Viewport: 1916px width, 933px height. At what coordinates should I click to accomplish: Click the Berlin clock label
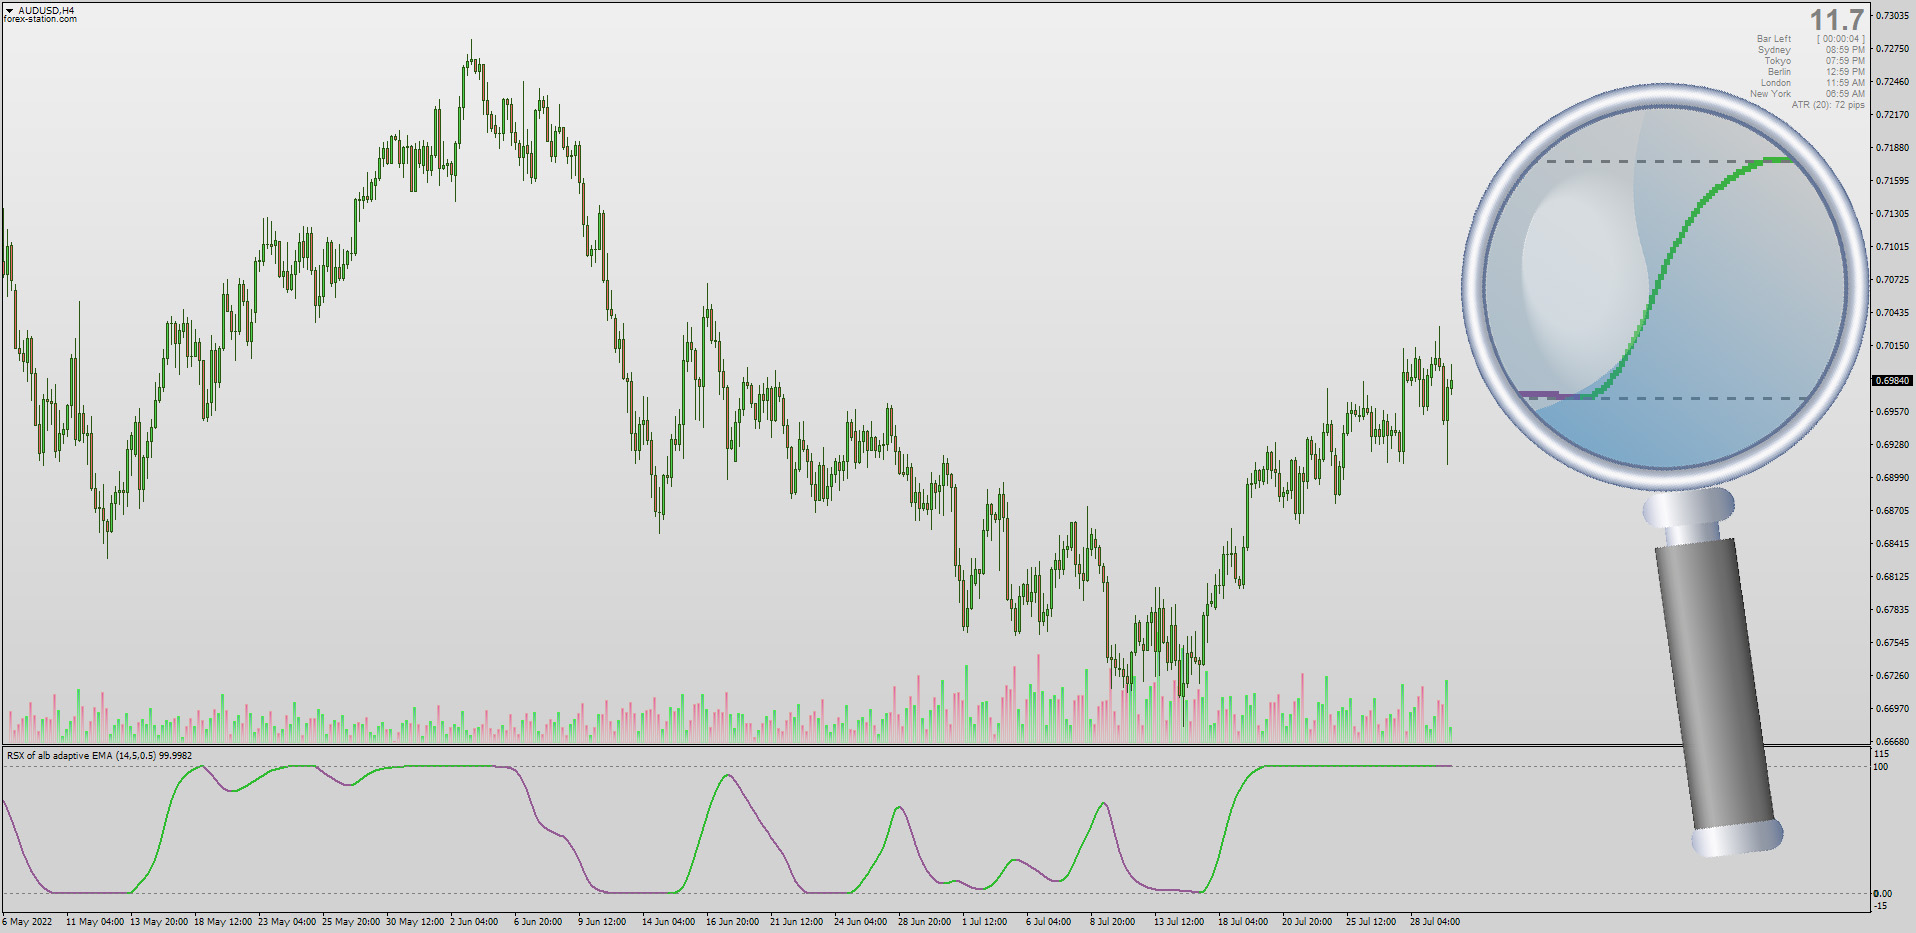[1779, 72]
